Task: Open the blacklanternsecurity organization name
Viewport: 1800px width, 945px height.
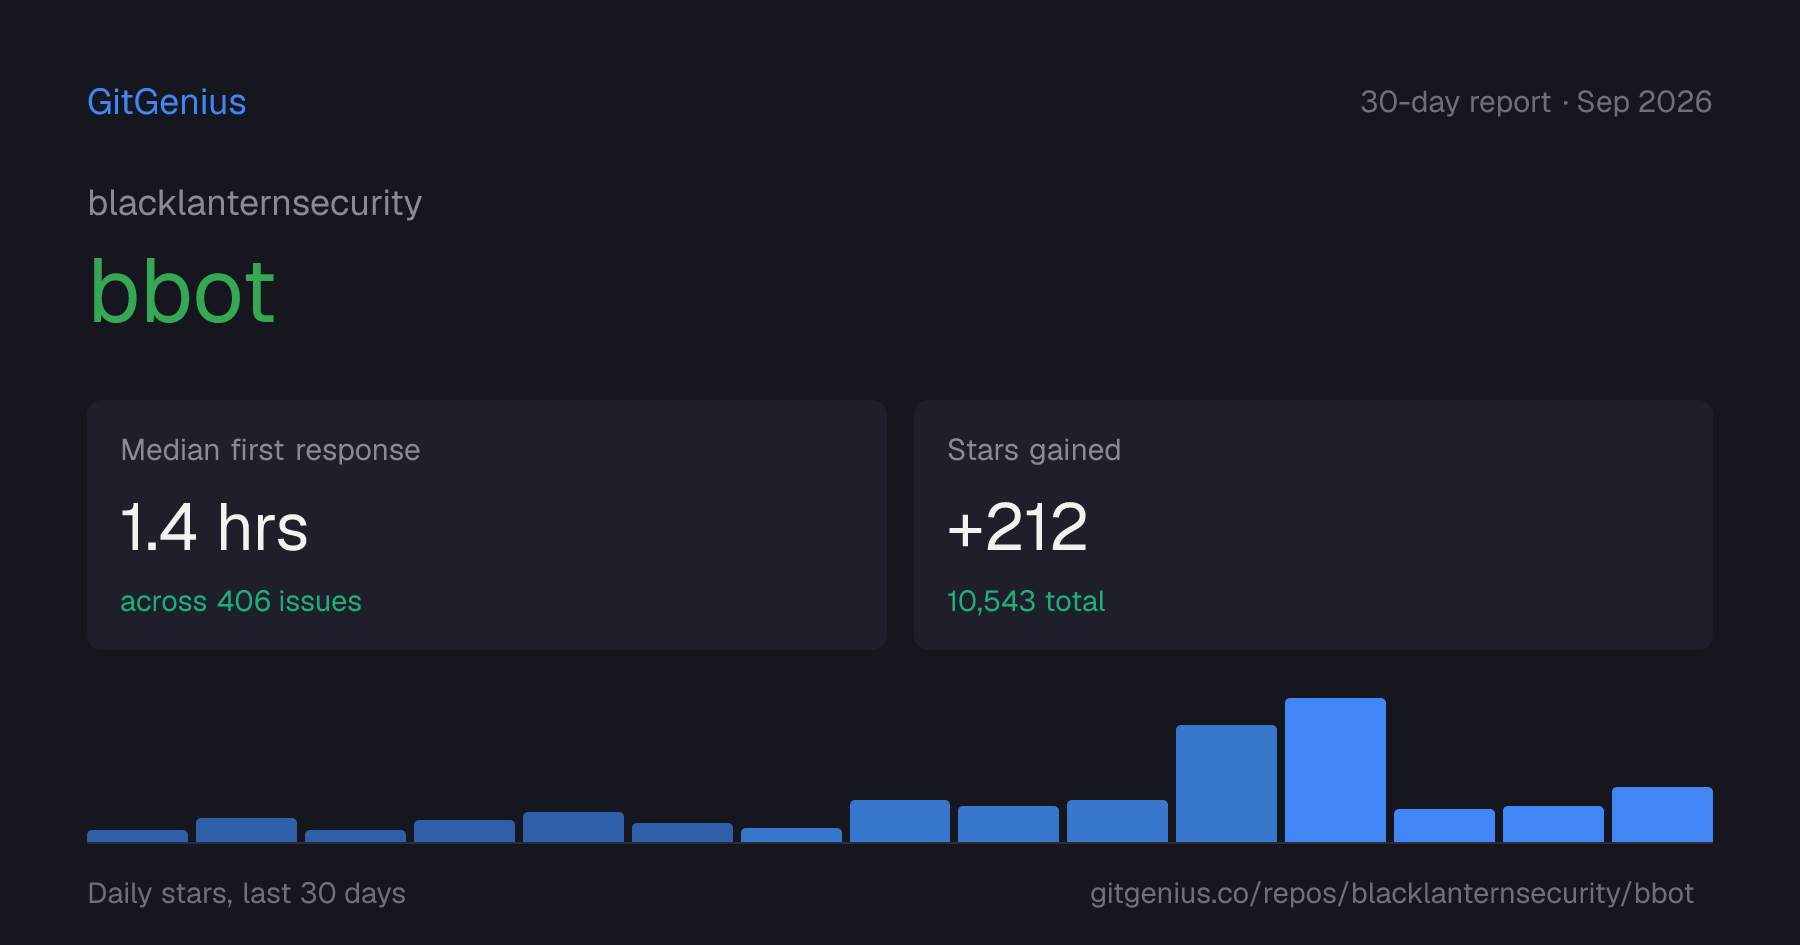Action: [255, 203]
